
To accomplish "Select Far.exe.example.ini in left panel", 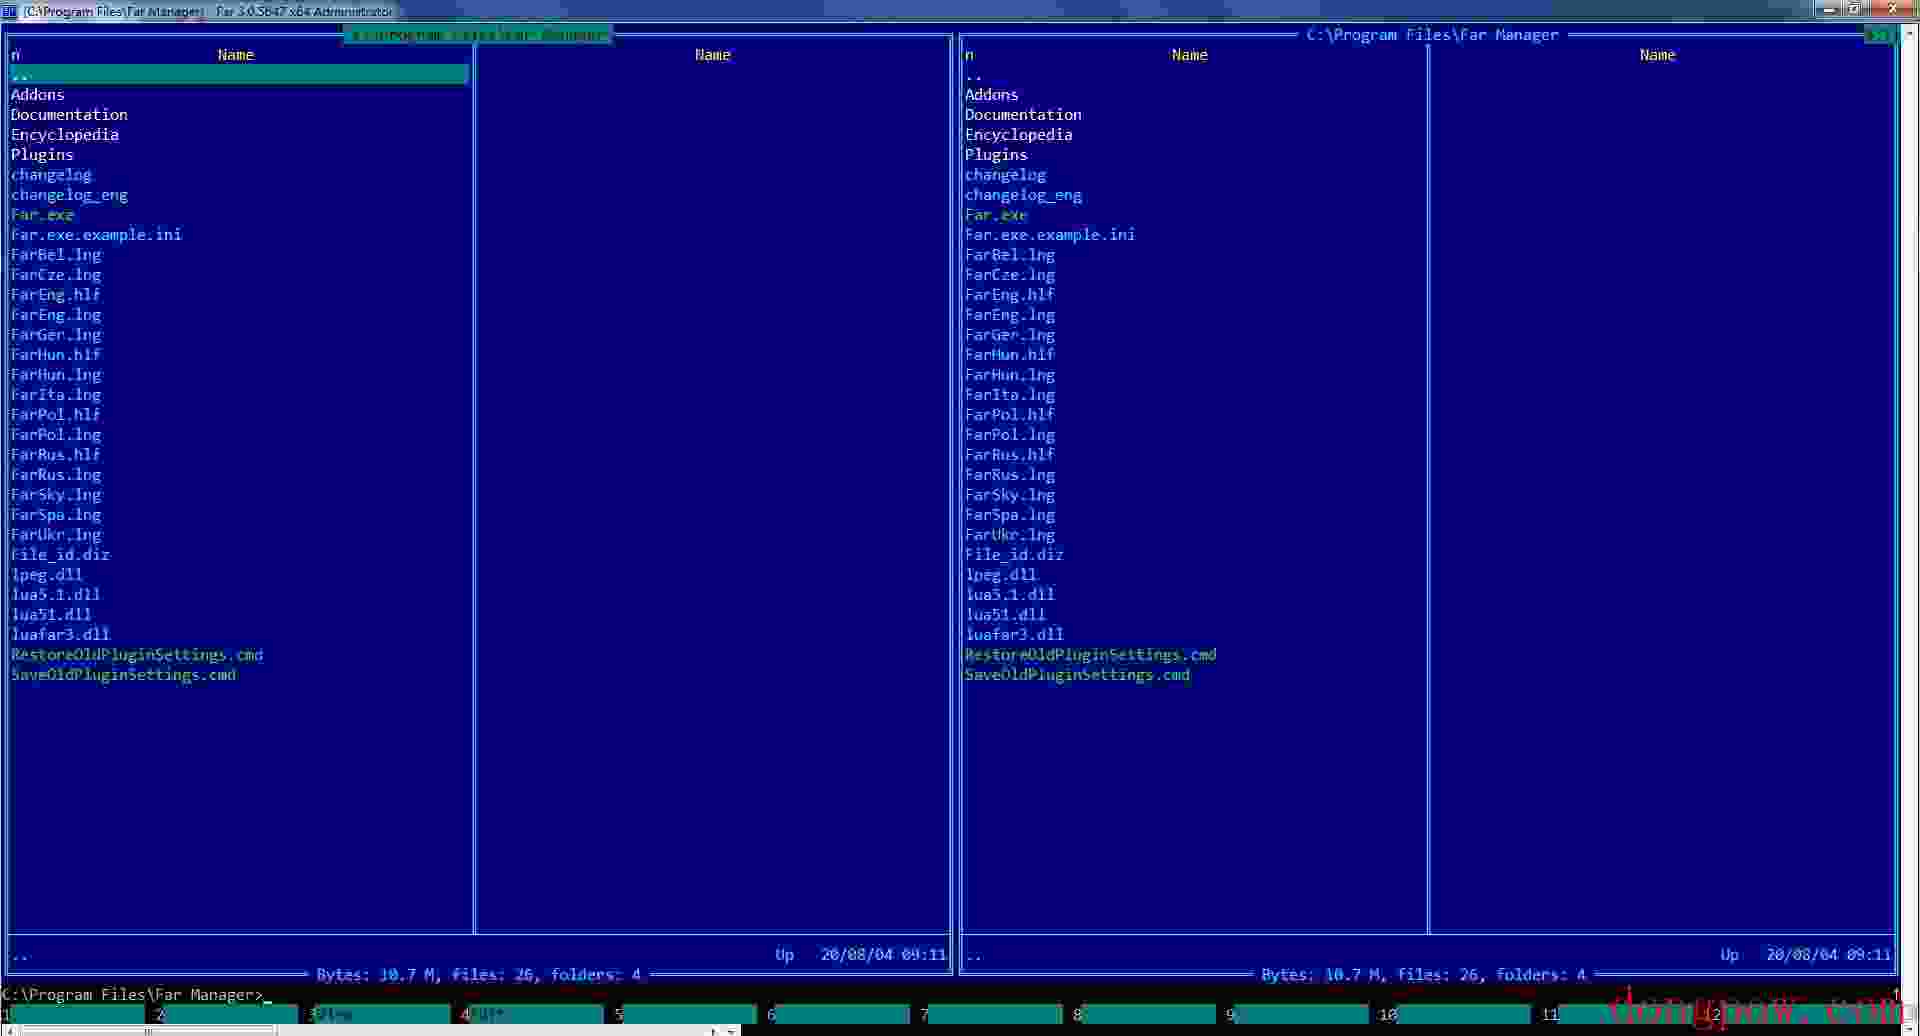I will pos(96,235).
